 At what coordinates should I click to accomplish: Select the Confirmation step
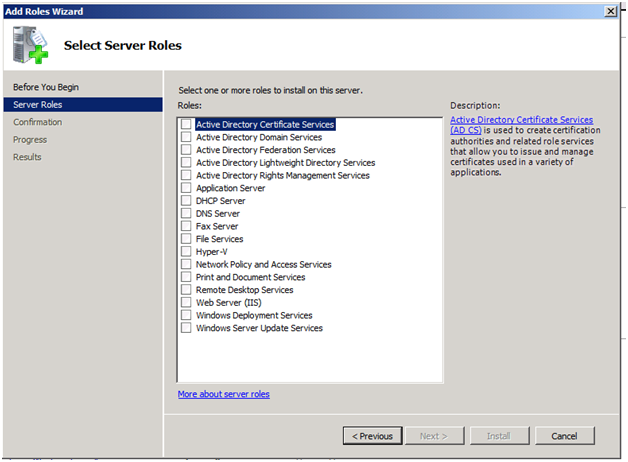(x=37, y=122)
